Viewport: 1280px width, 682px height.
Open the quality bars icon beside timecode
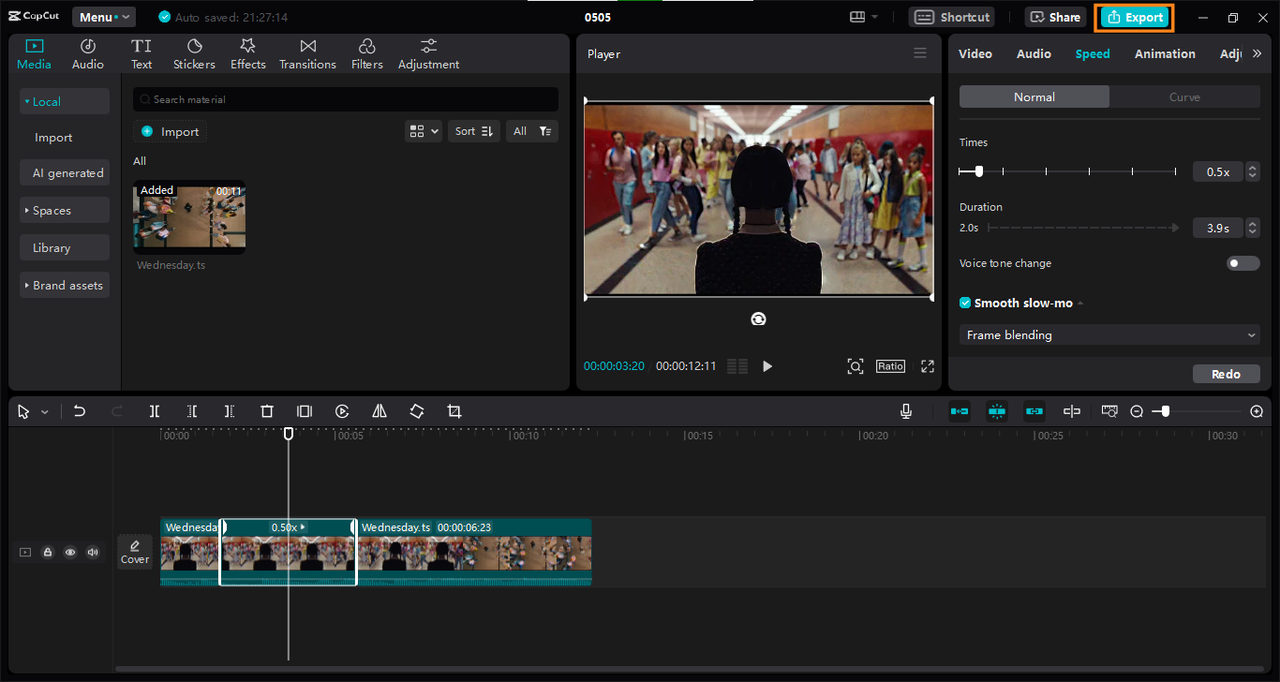click(x=737, y=366)
